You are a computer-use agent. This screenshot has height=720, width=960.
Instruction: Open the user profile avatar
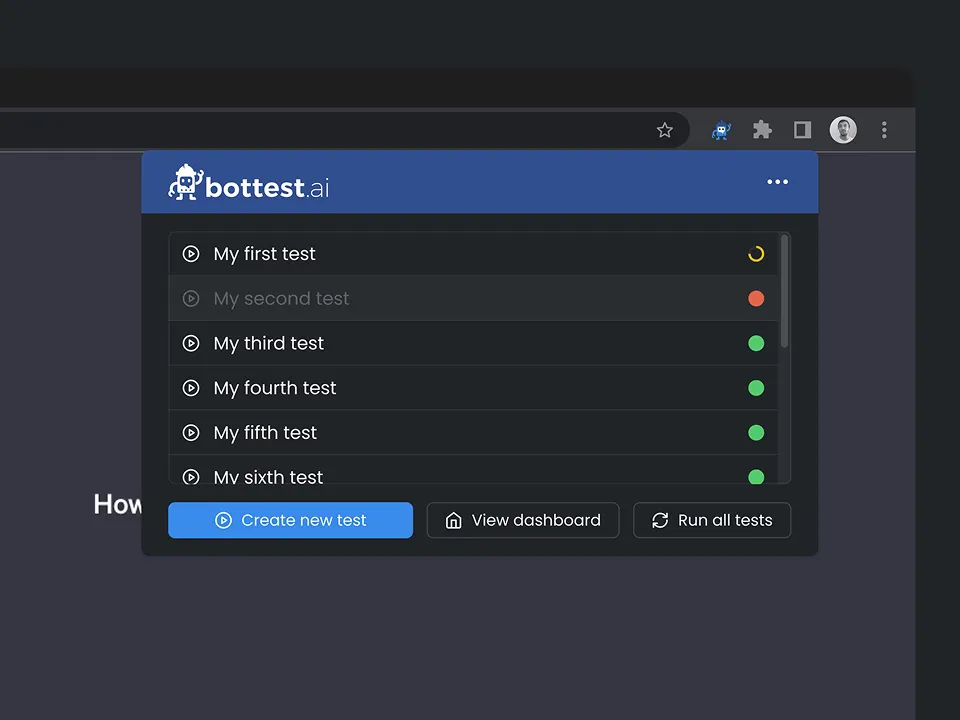coord(843,130)
